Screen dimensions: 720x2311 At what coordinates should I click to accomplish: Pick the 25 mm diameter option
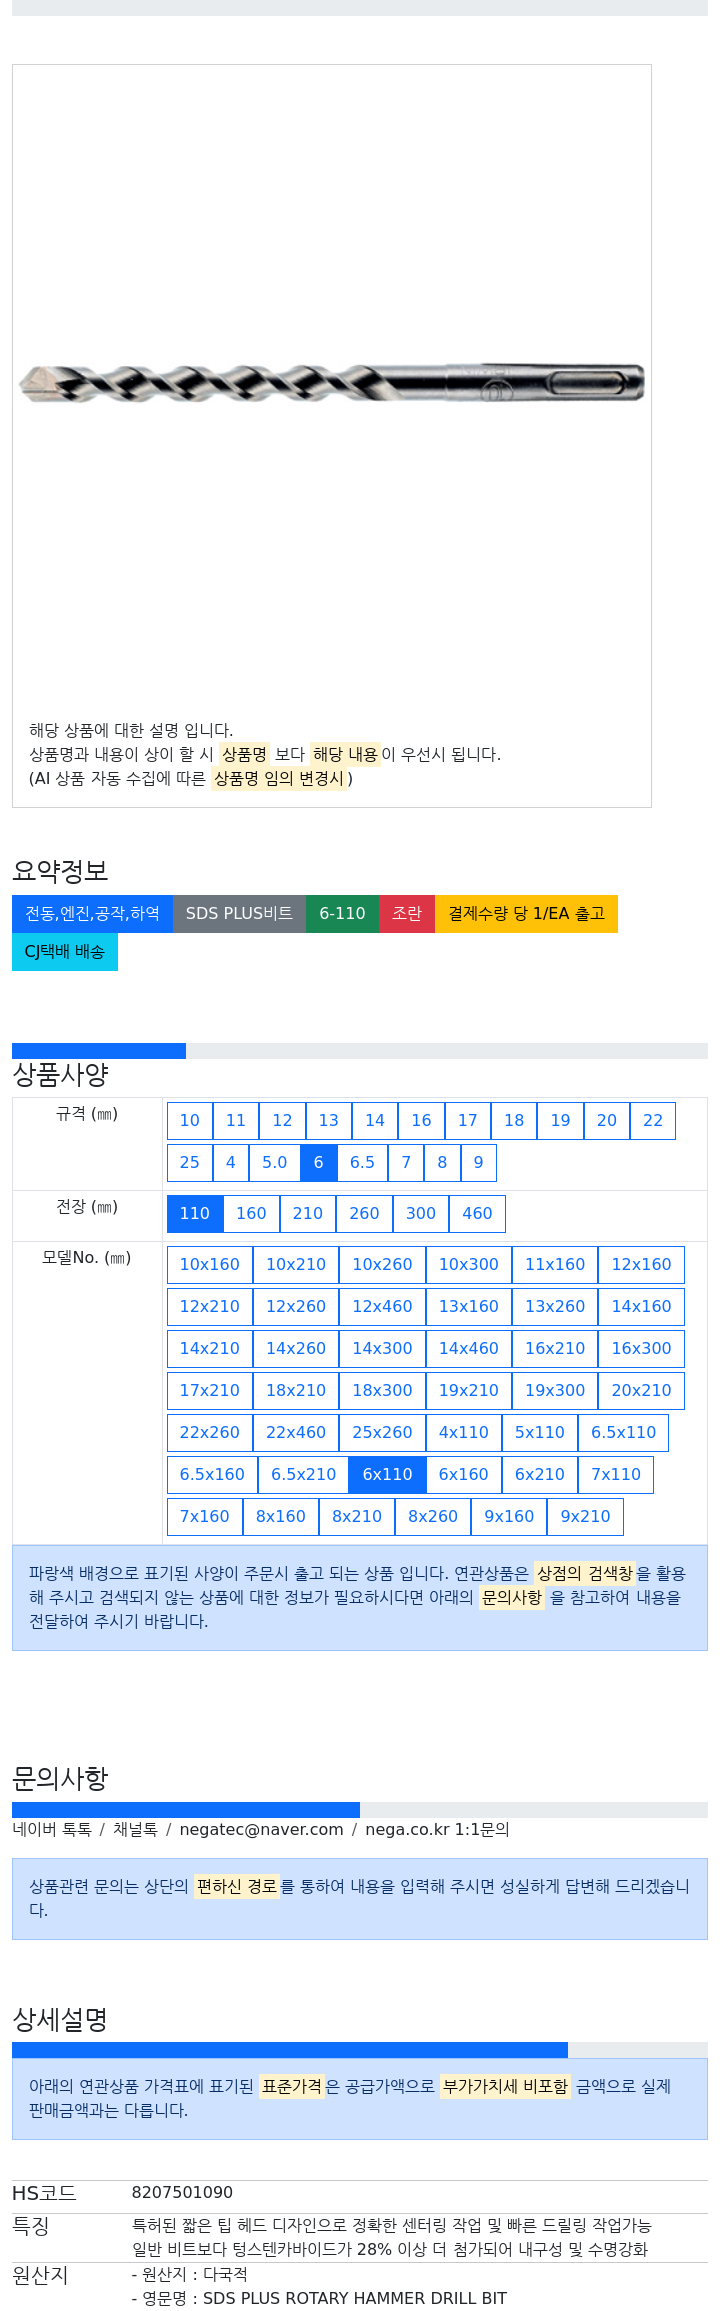190,1162
